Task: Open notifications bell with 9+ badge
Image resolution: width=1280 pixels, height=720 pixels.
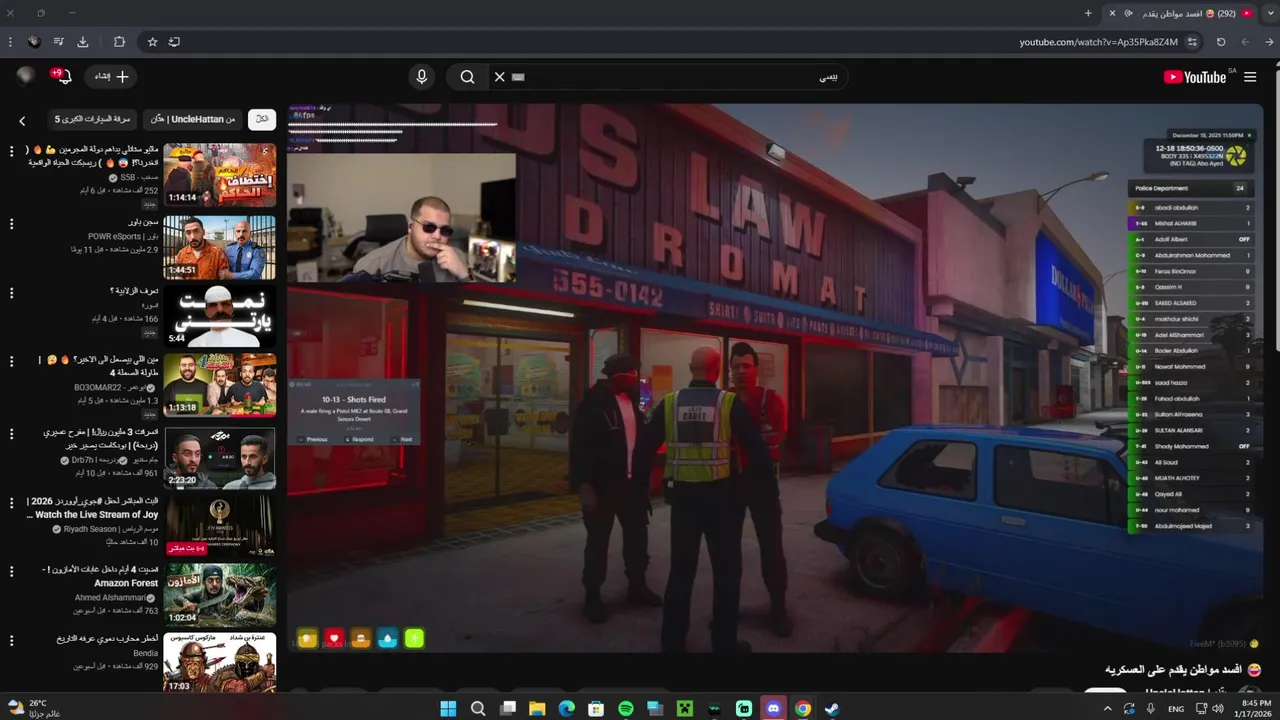Action: [x=62, y=77]
